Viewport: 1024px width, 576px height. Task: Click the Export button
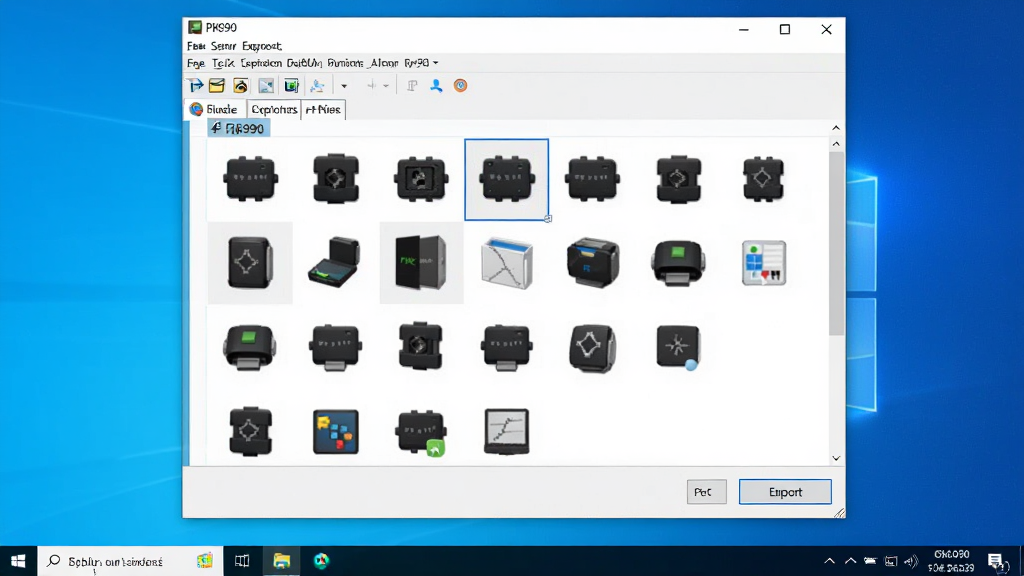(785, 492)
